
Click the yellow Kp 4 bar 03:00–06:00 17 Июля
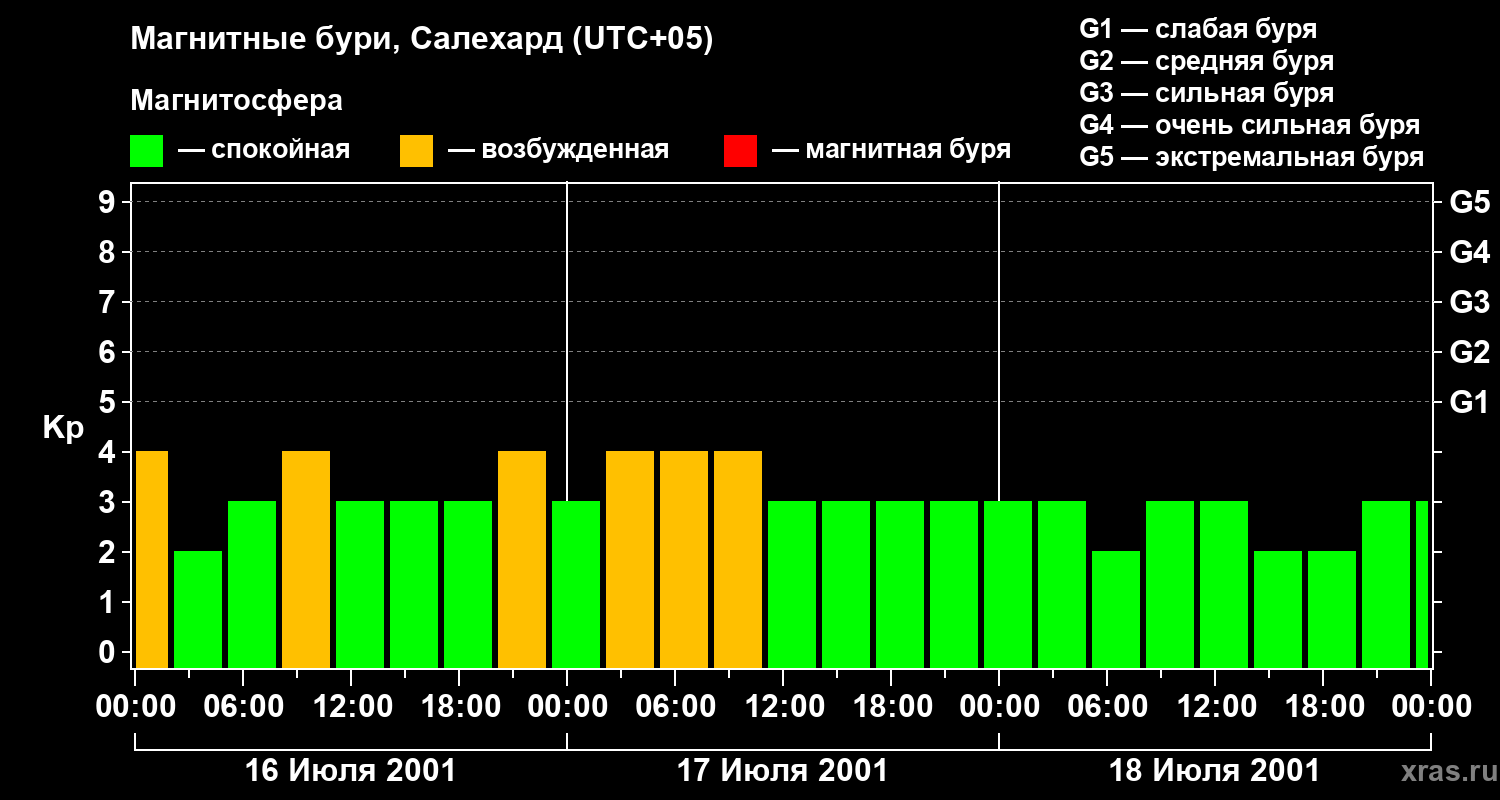630,559
